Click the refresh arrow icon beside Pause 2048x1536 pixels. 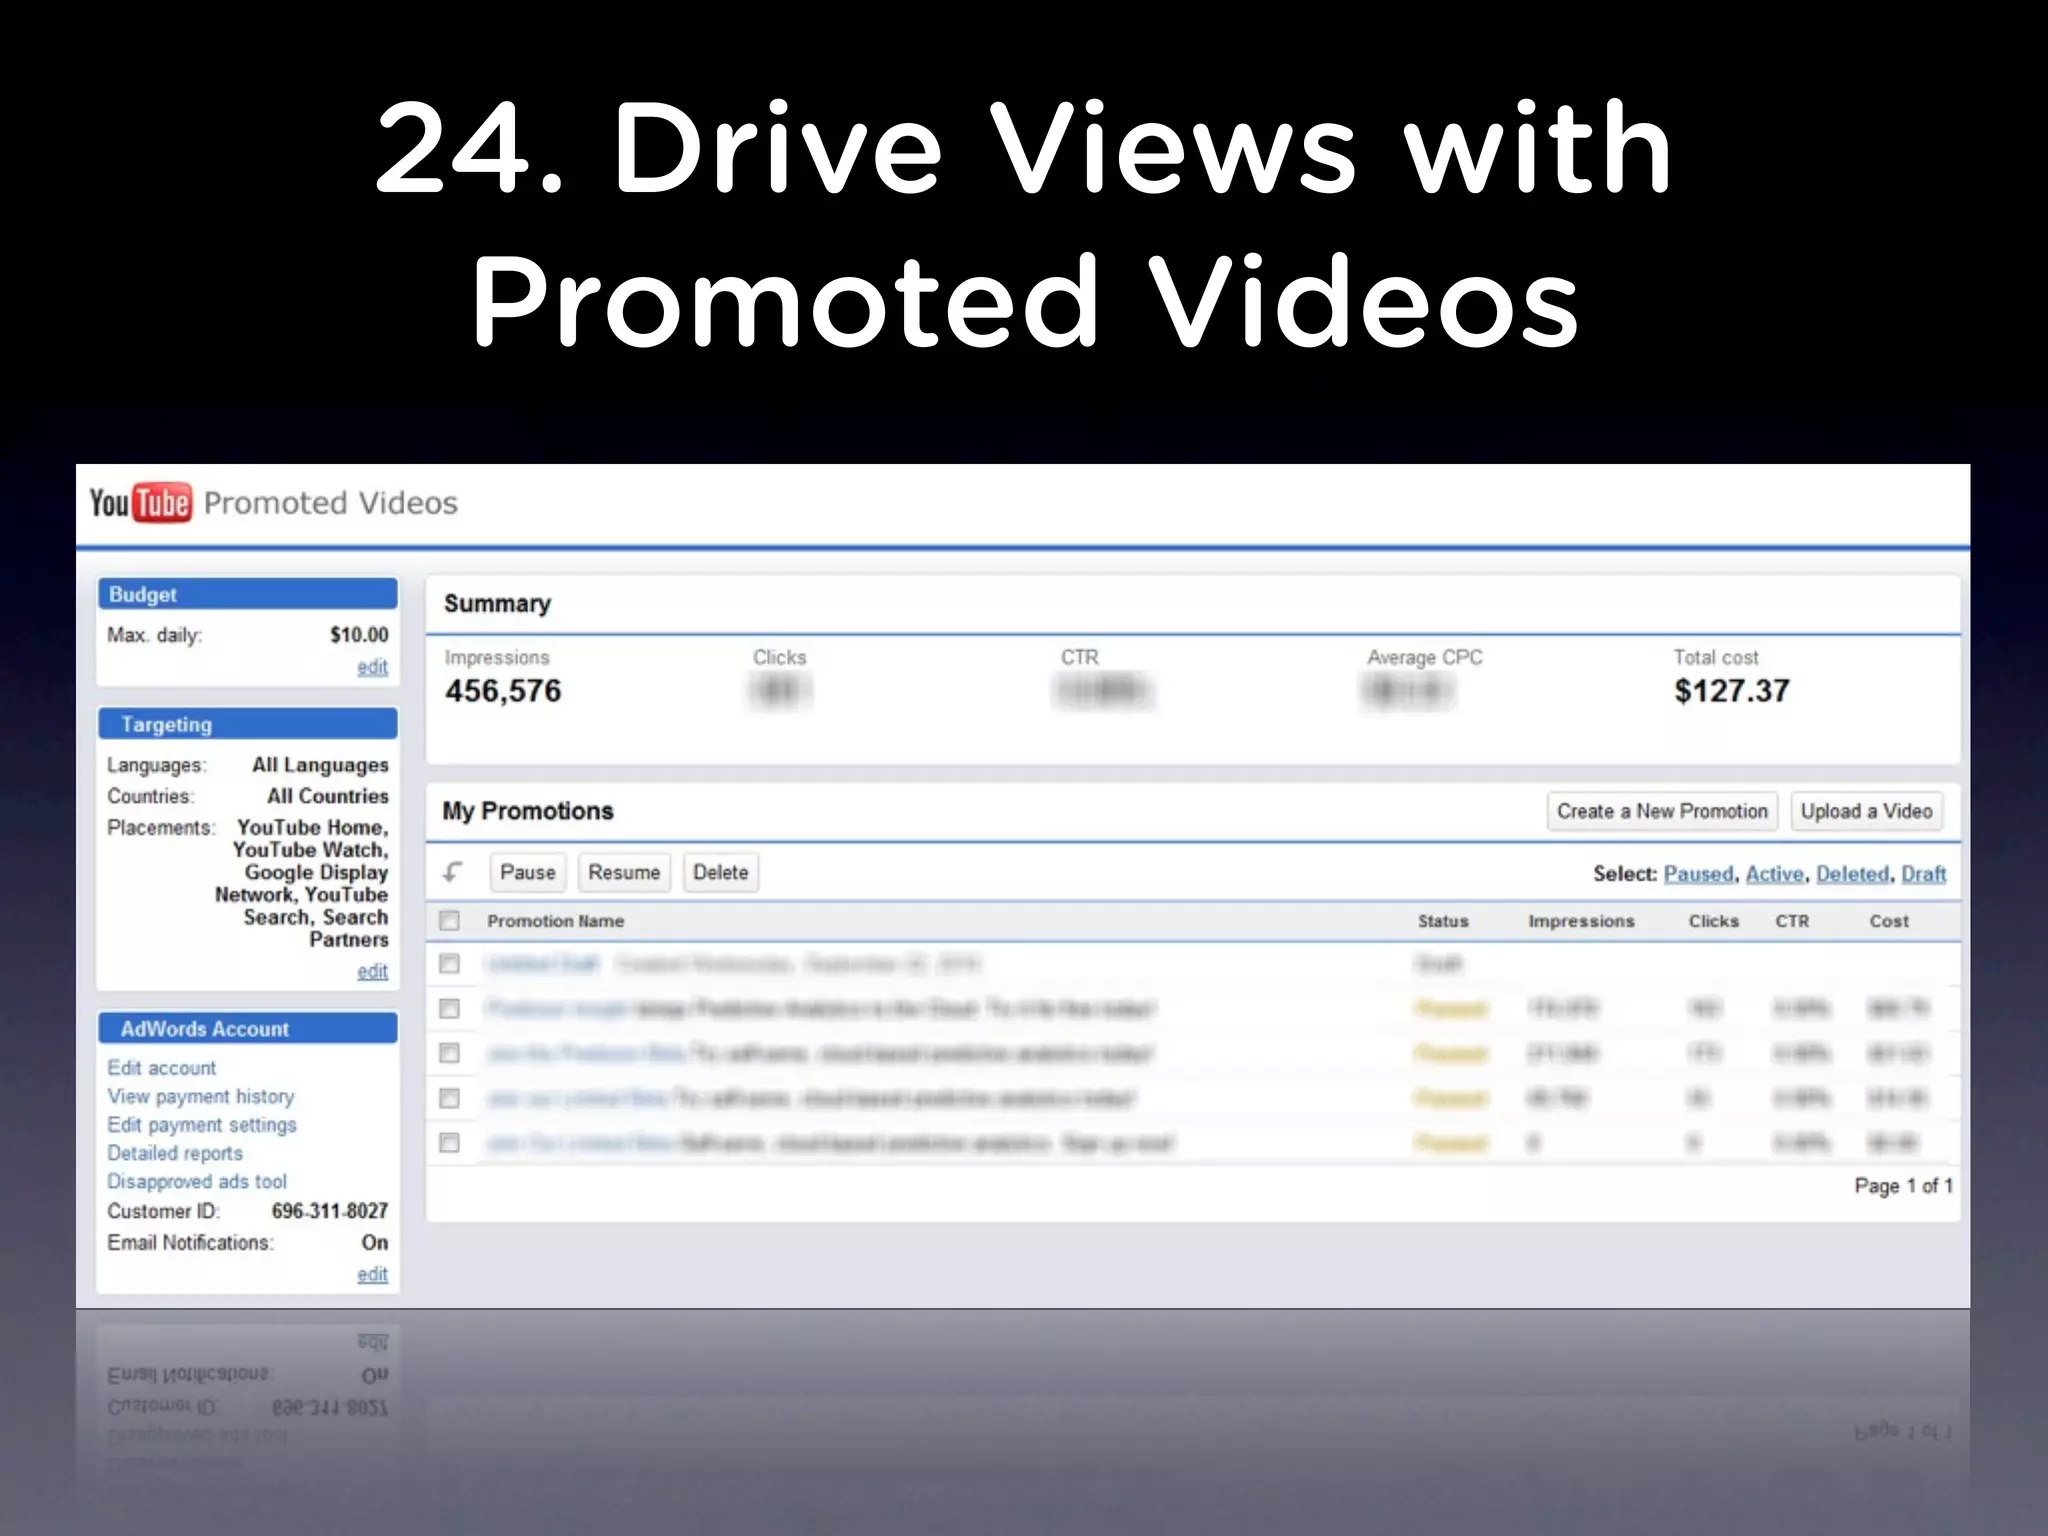coord(454,872)
